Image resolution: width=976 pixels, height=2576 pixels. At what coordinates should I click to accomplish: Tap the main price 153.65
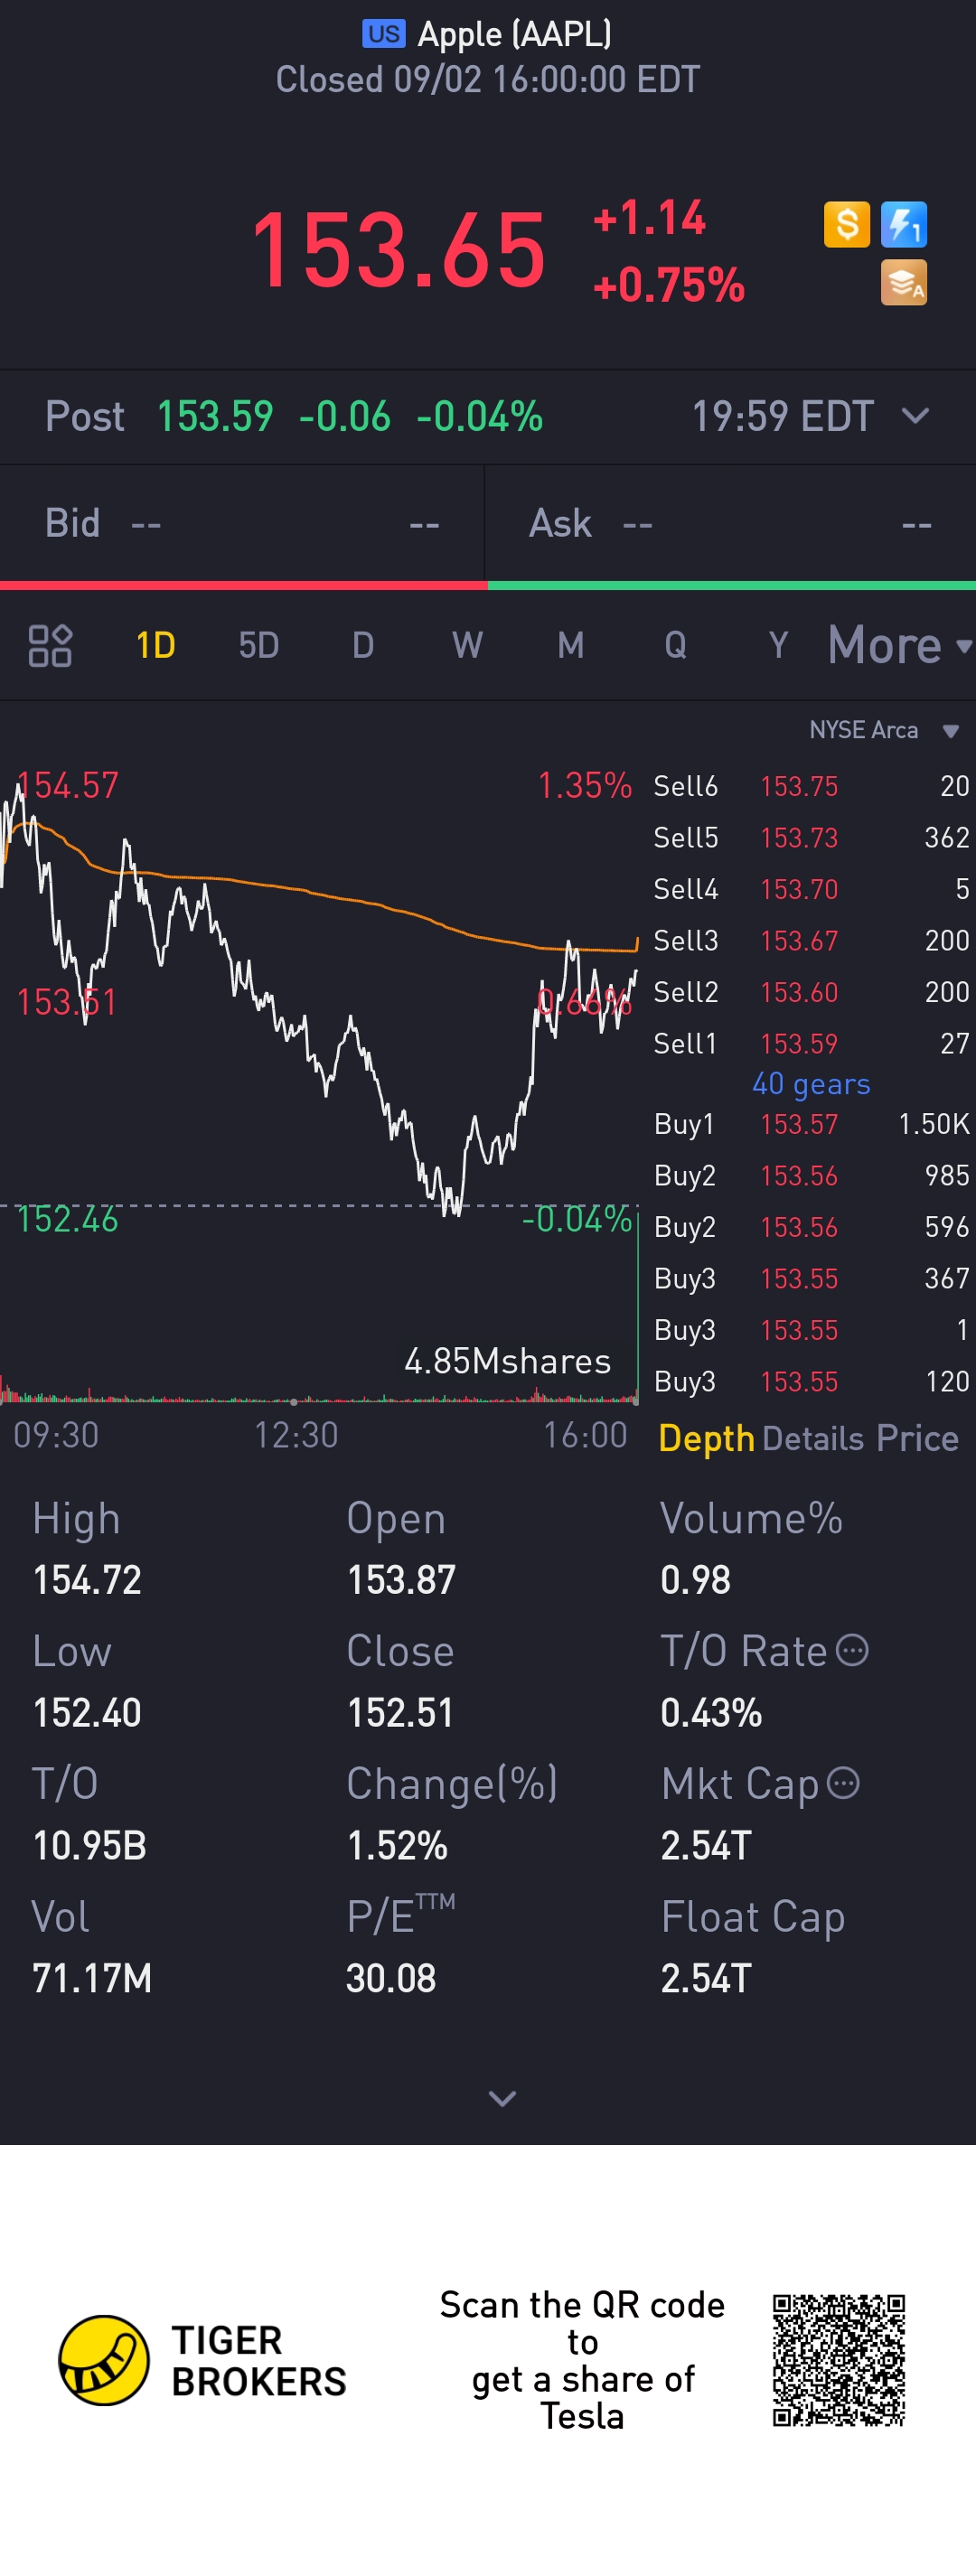(399, 250)
